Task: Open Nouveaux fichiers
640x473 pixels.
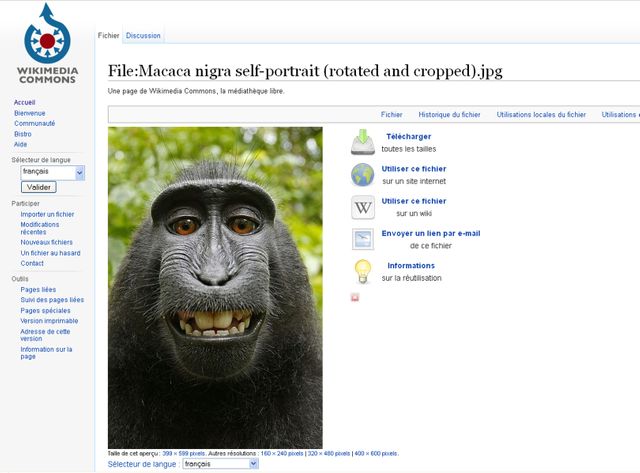Action: coord(47,242)
